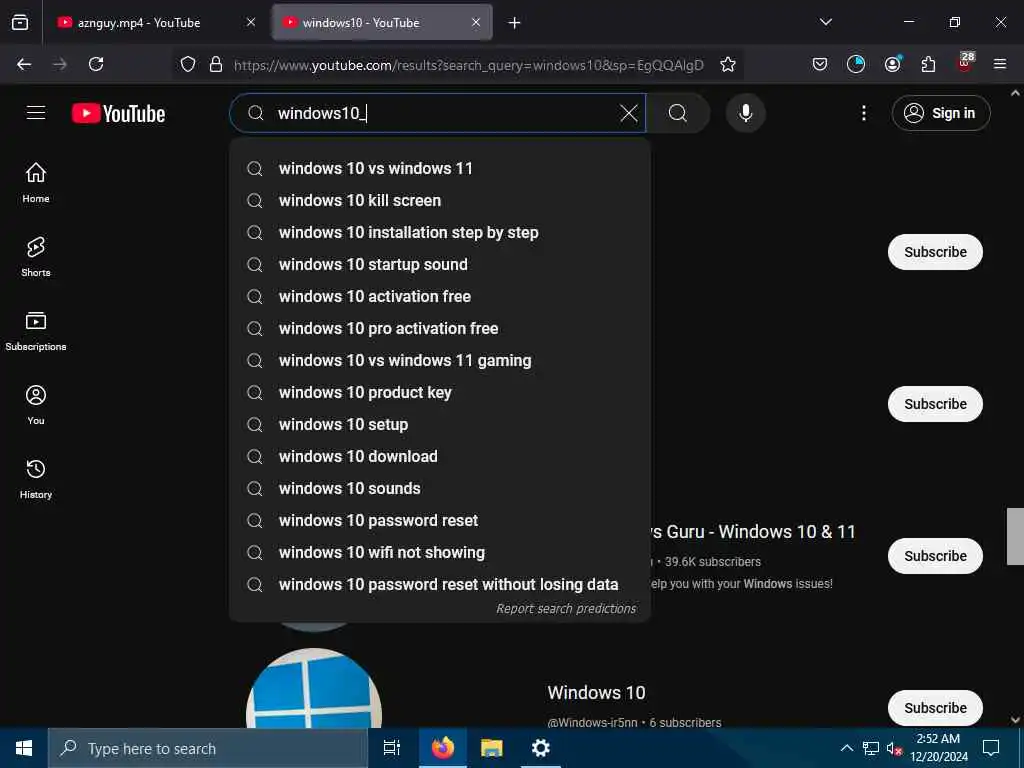Open the Windows Start menu
The height and width of the screenshot is (768, 1024).
tap(24, 748)
